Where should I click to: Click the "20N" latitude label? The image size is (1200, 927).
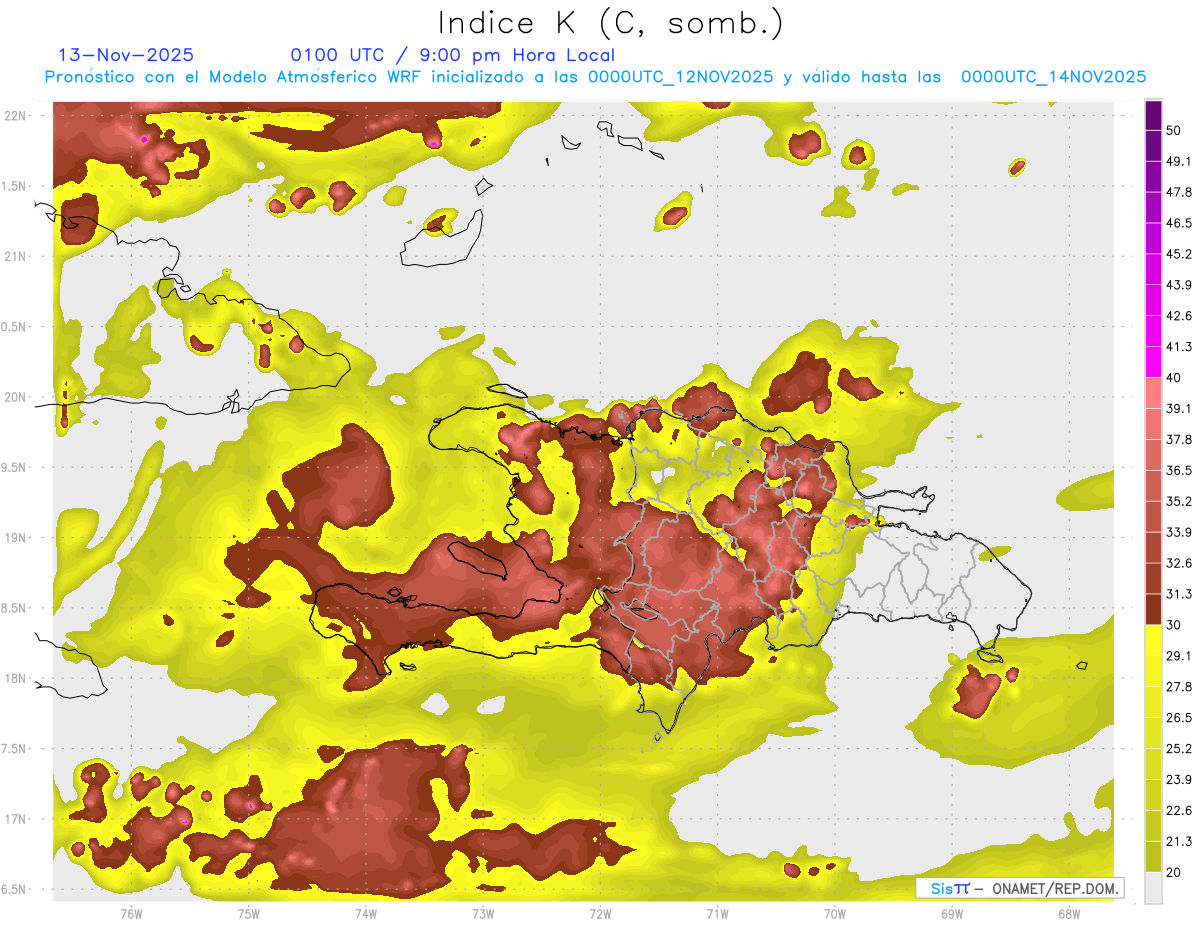[14, 397]
